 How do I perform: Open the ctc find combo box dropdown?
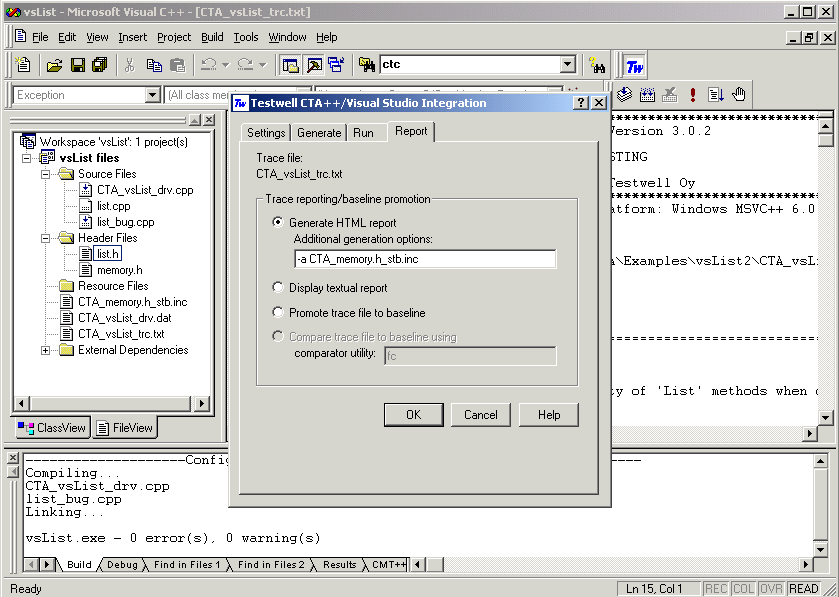(567, 65)
